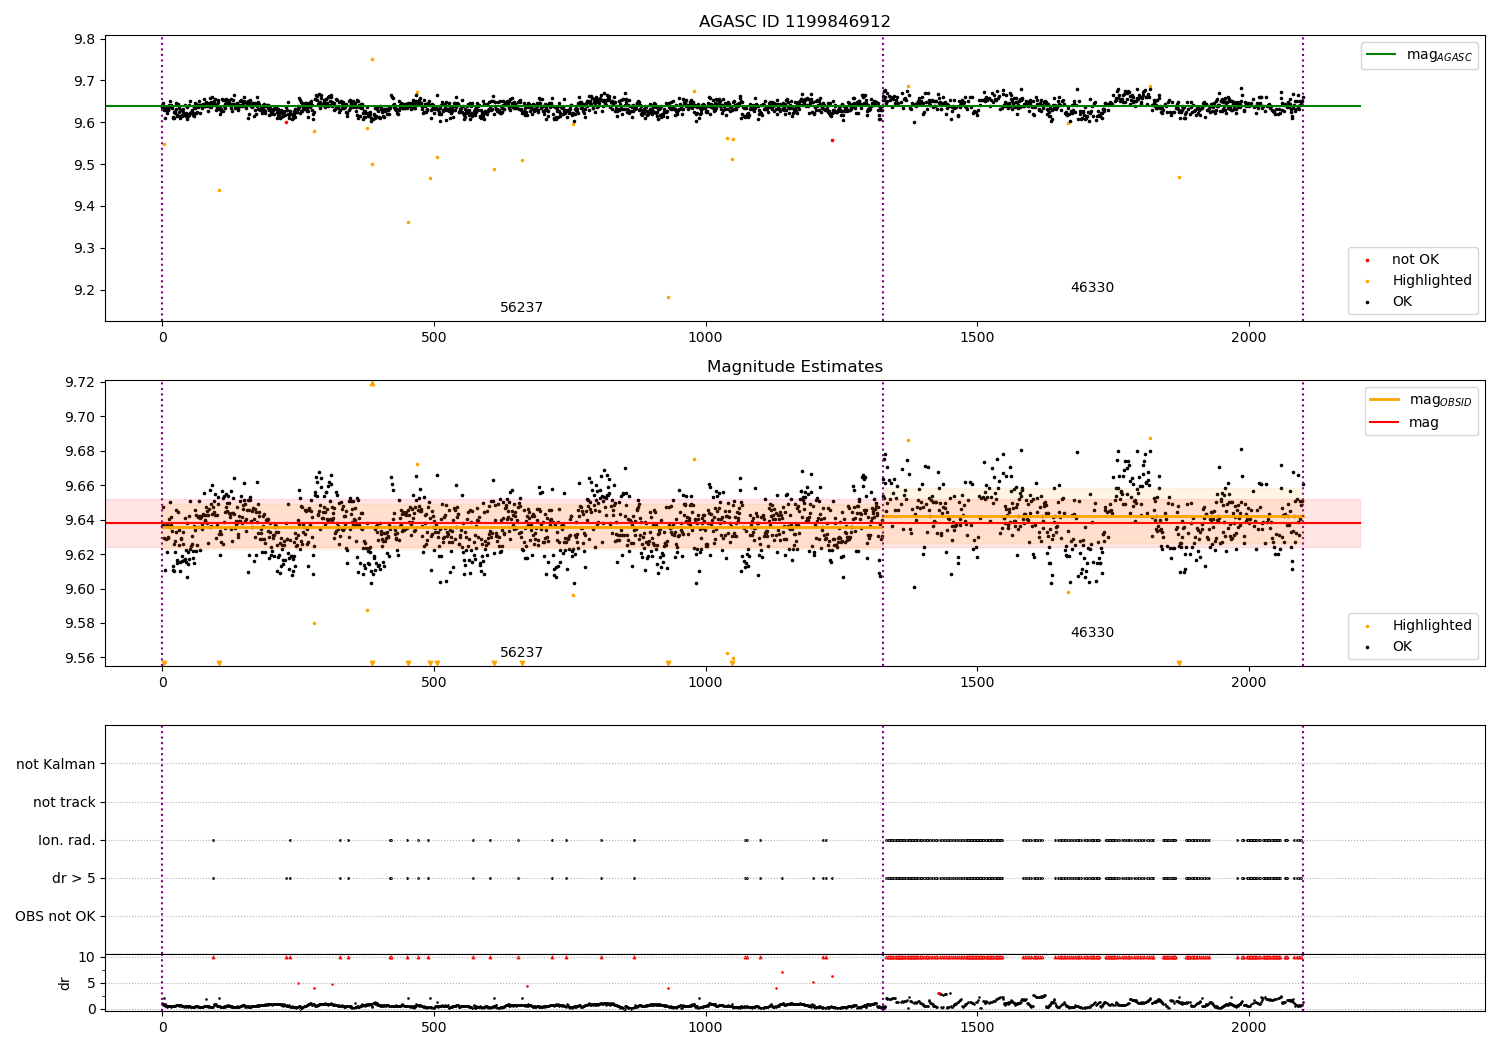The height and width of the screenshot is (1050, 1500).
Task: Click the '9.68' y-tick in middle plot
Action: (x=81, y=452)
